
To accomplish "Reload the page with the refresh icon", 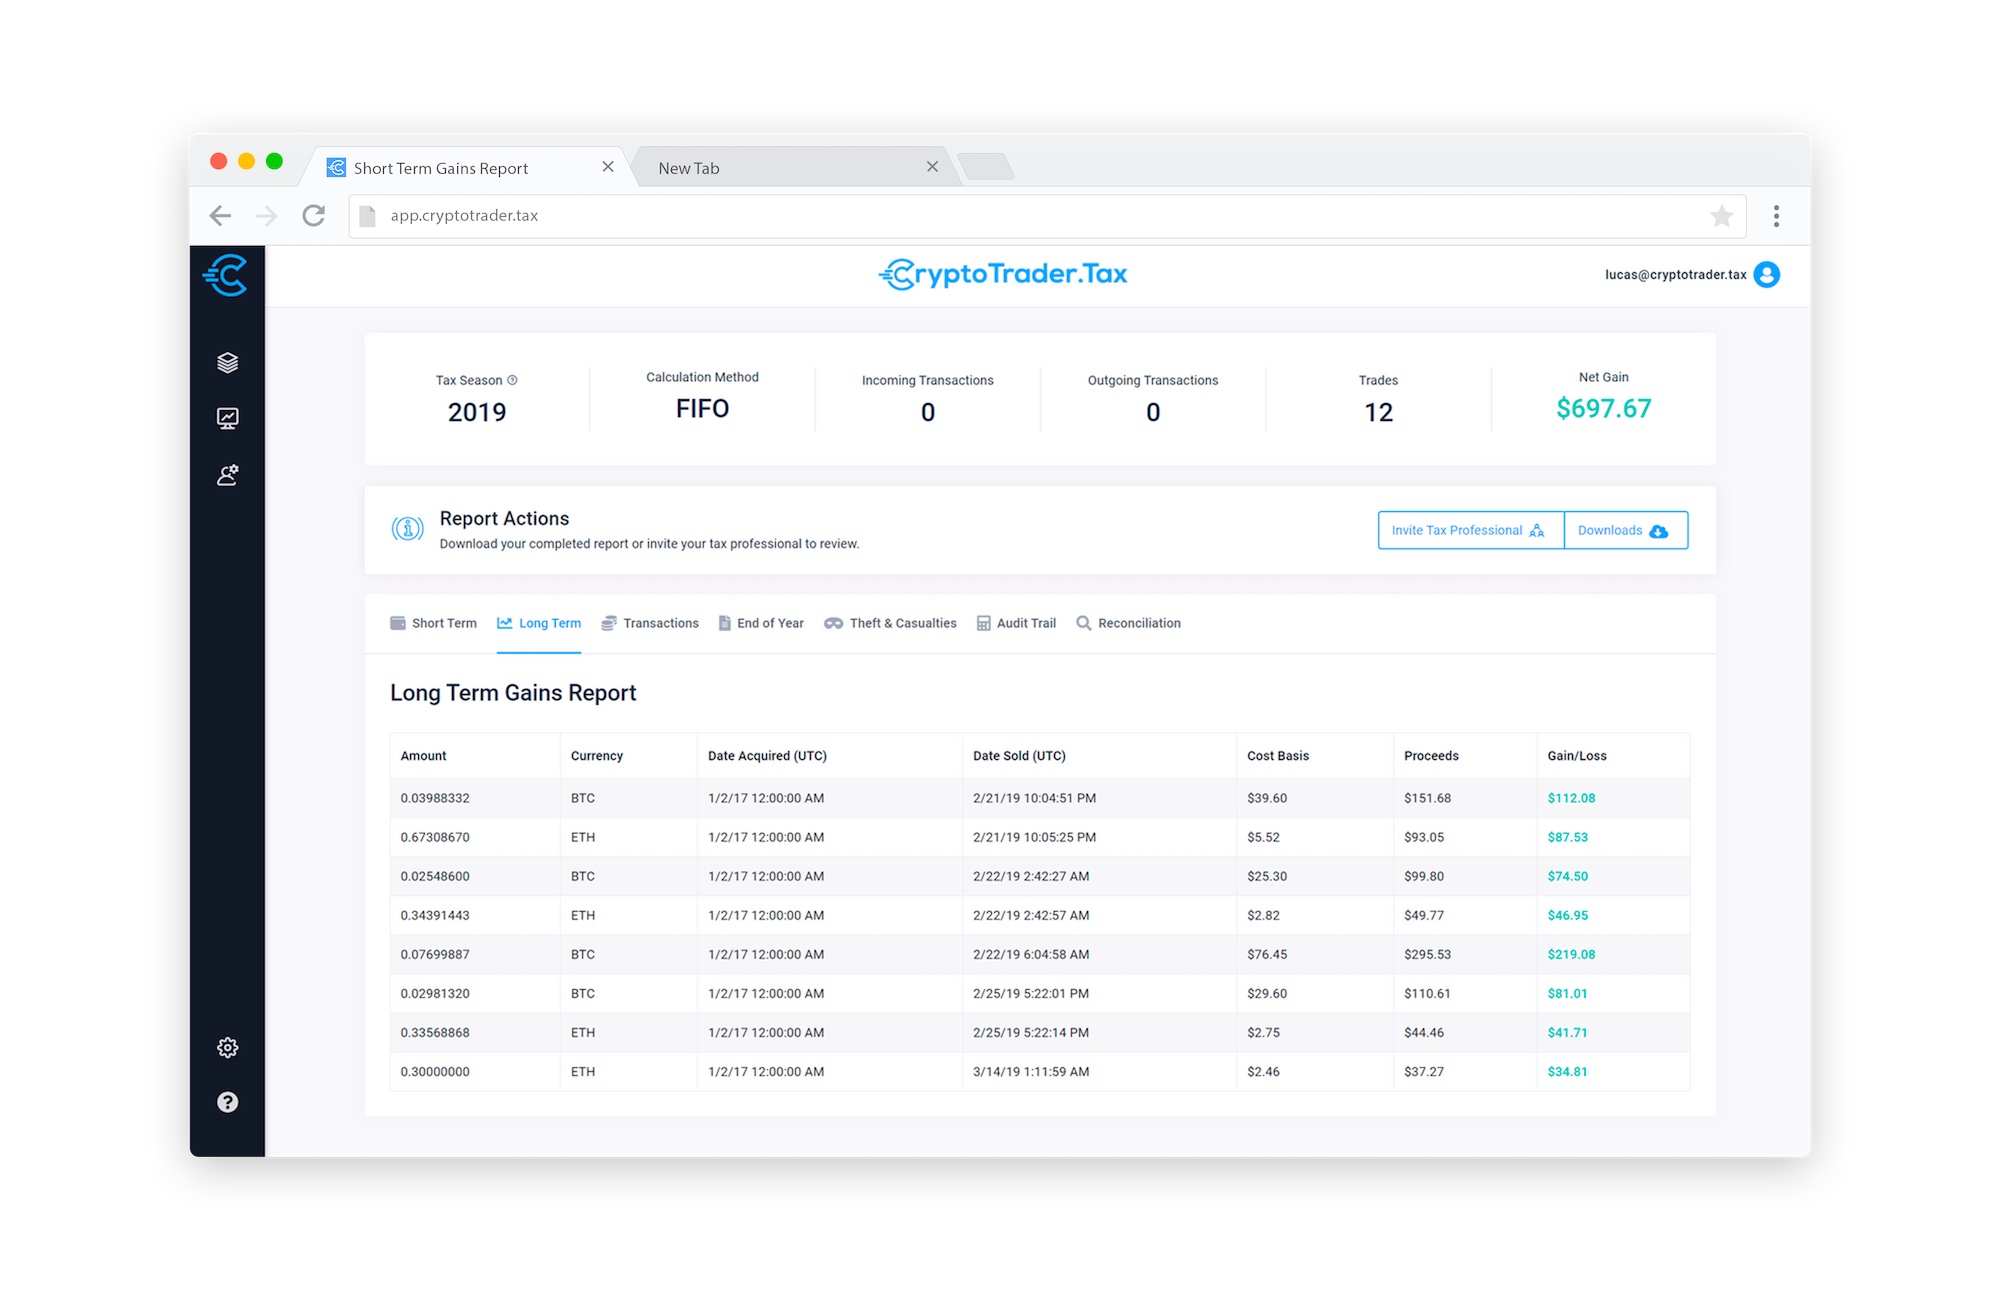I will [313, 215].
